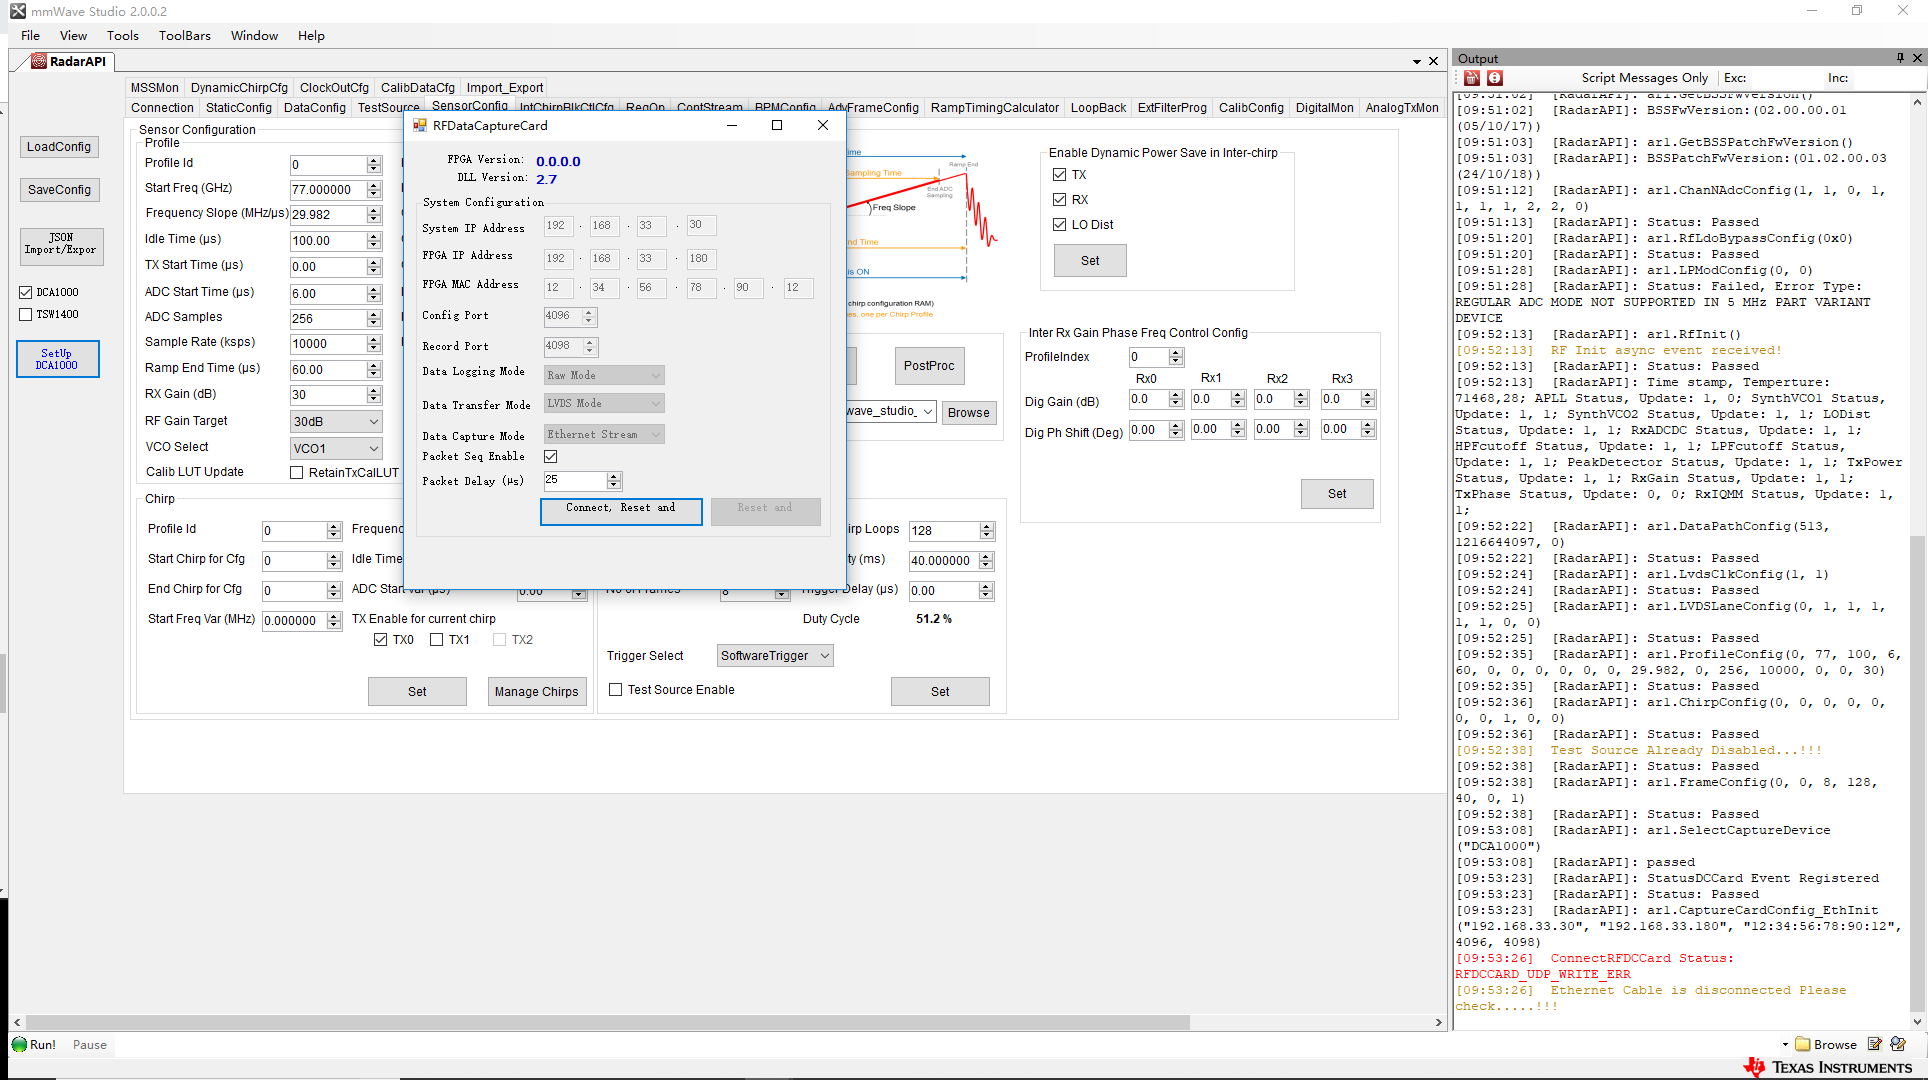
Task: Uncheck the LO Dist power save checkbox
Action: 1059,224
